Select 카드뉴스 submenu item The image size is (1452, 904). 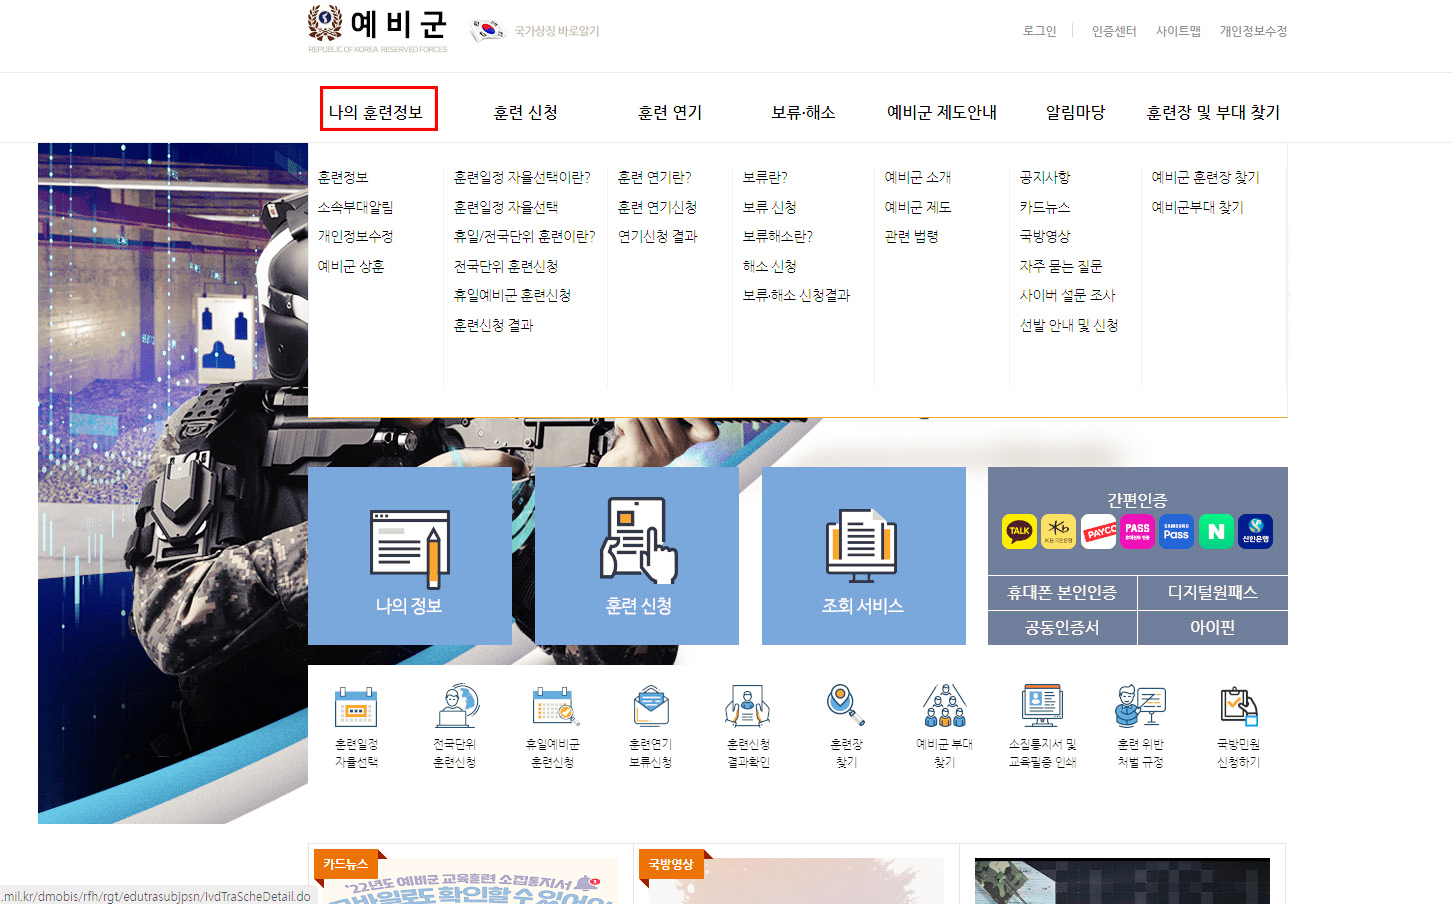pos(1045,207)
